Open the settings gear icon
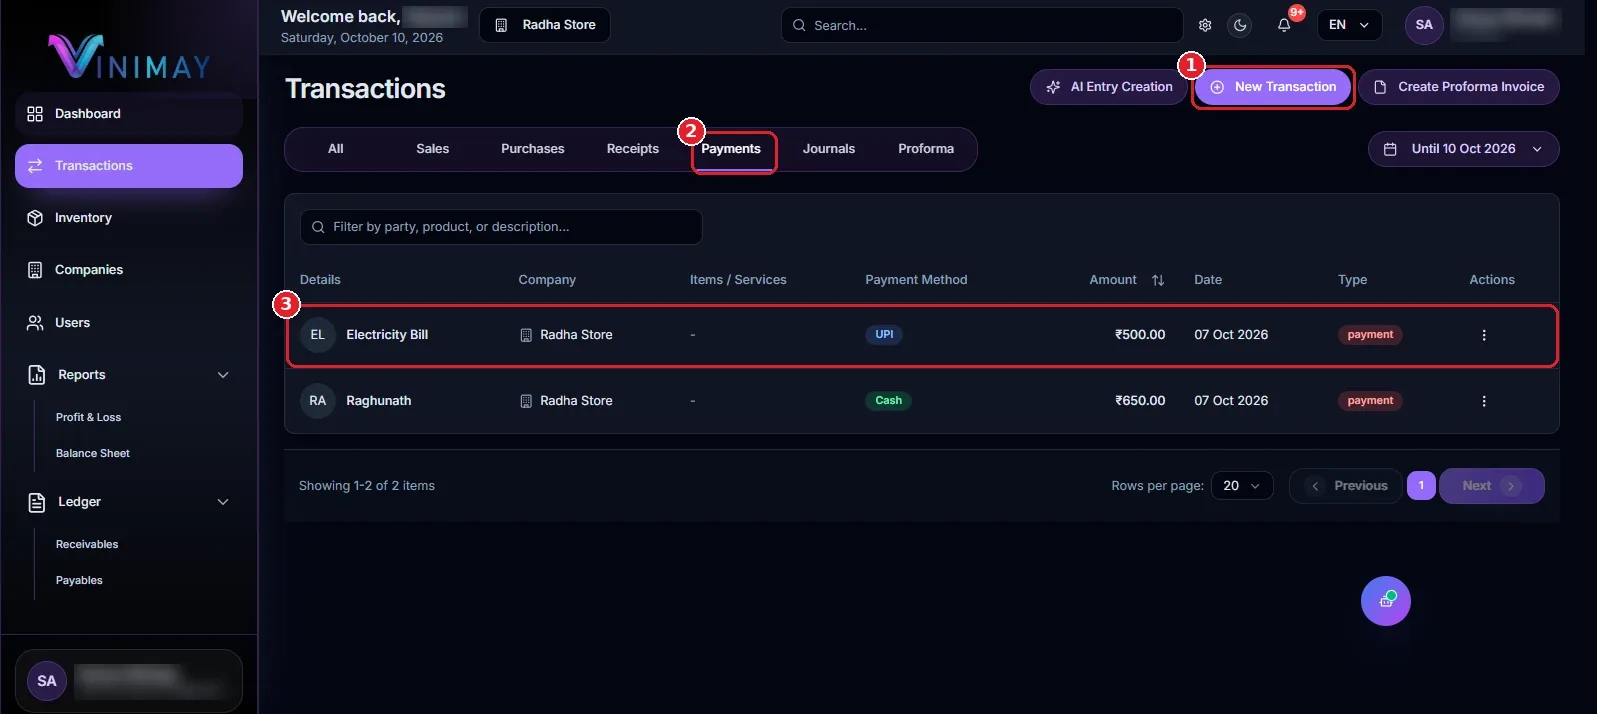1597x714 pixels. coord(1205,25)
